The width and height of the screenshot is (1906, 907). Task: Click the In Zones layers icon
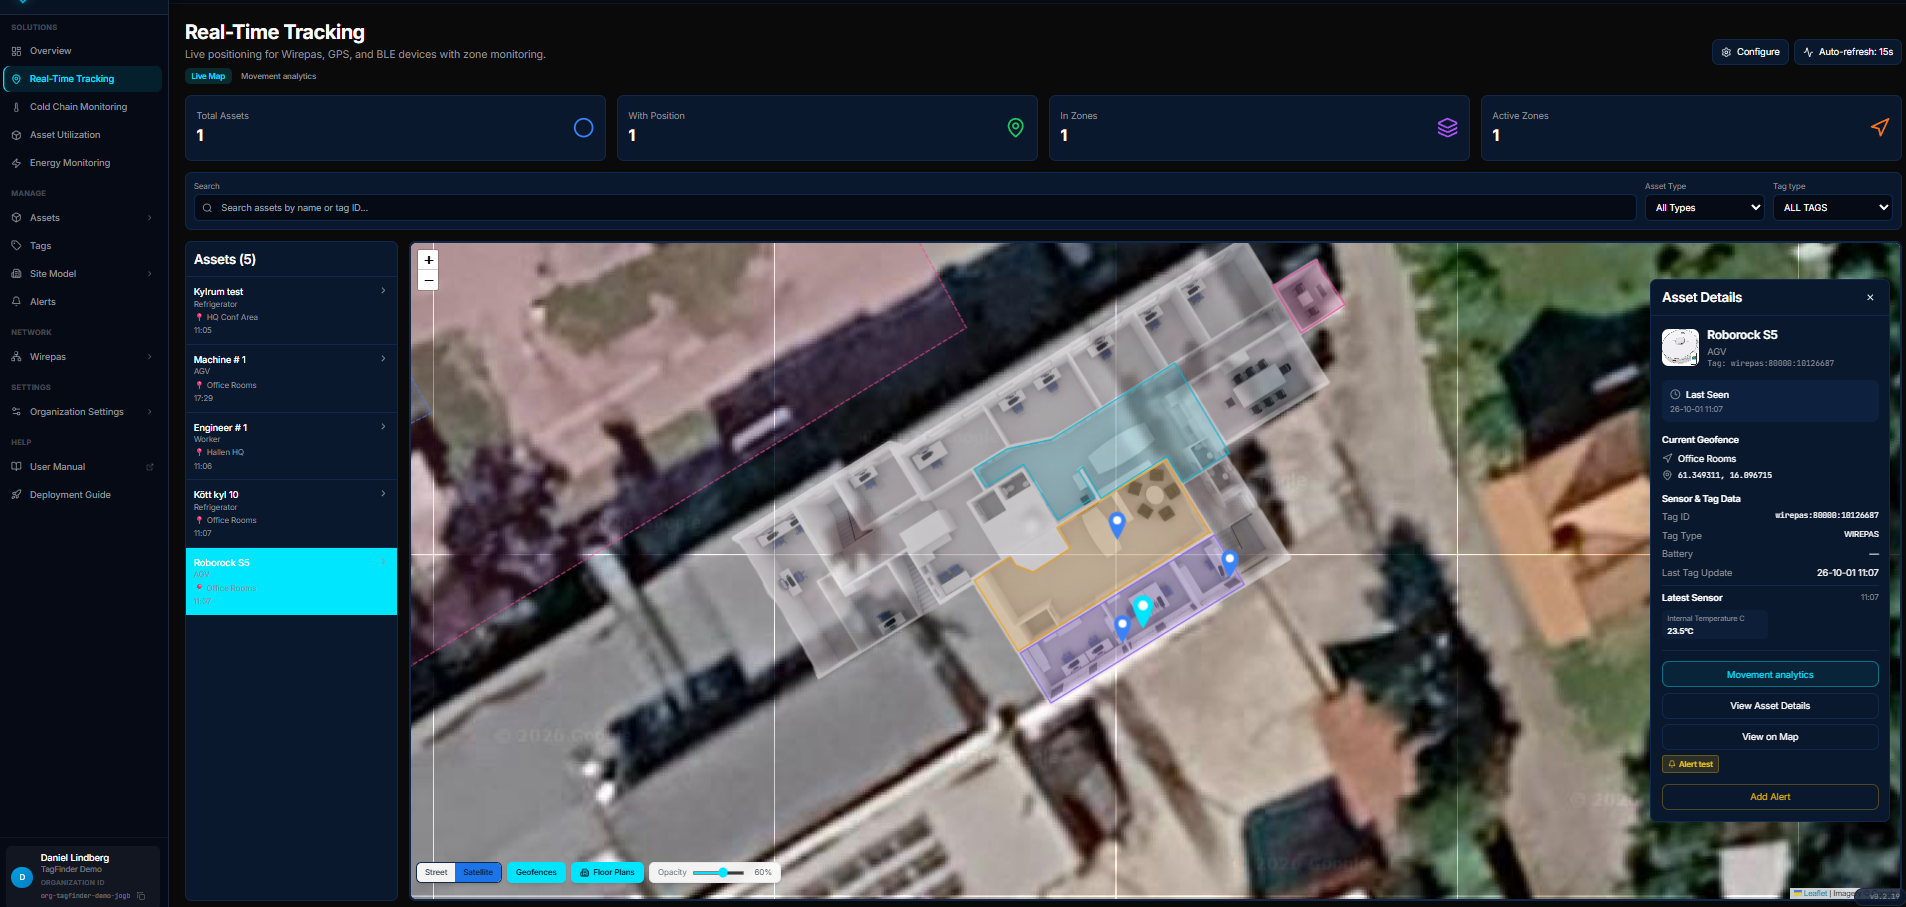[x=1448, y=128]
